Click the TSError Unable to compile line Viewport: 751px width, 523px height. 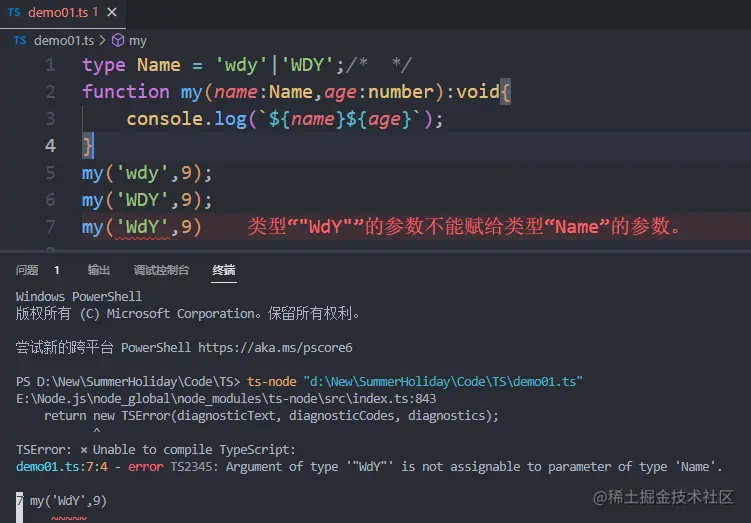click(156, 450)
